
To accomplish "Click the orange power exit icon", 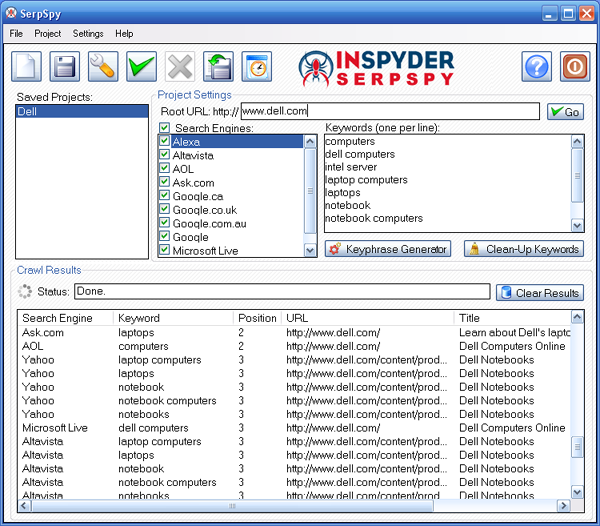I will point(575,67).
